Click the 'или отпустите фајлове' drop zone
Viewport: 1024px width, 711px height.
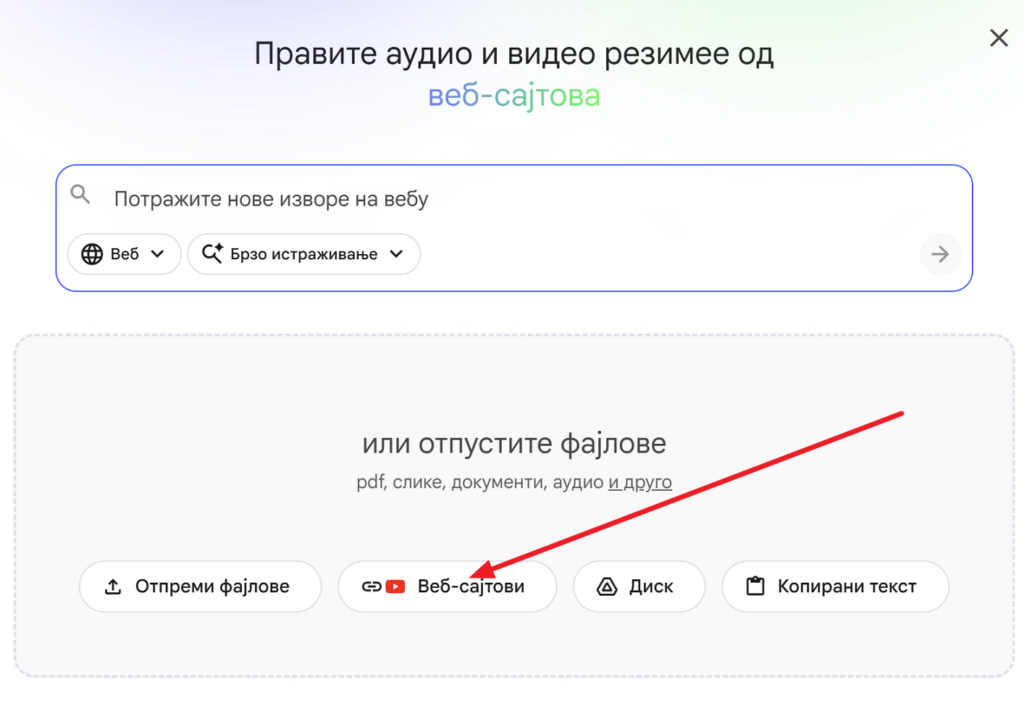(513, 443)
